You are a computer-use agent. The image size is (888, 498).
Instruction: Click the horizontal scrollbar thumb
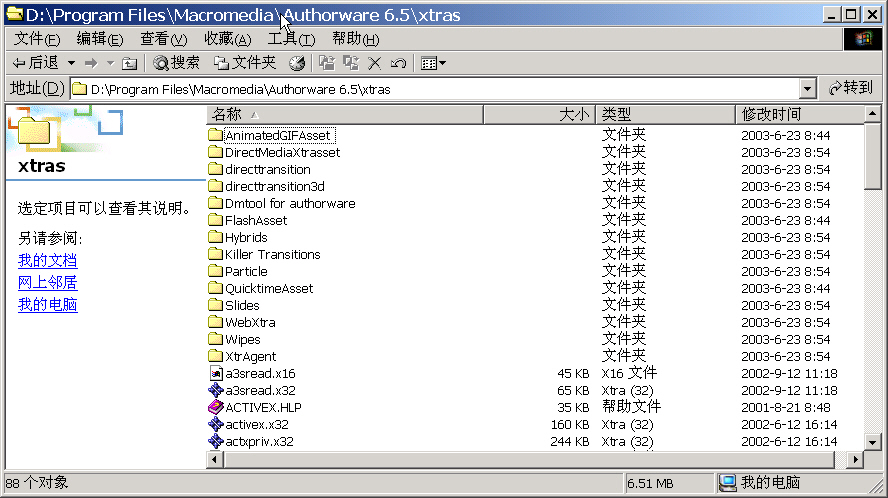click(530, 459)
